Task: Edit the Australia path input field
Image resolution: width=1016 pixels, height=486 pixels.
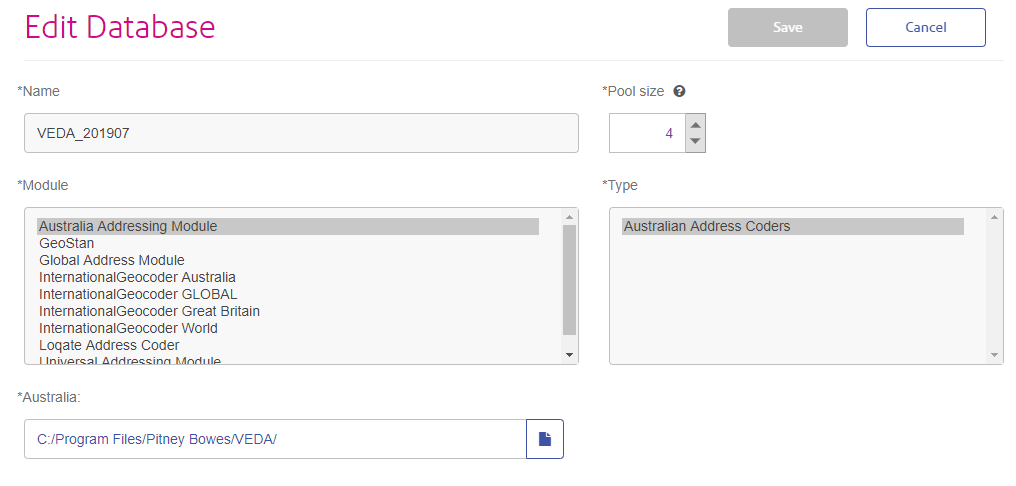Action: [x=275, y=439]
